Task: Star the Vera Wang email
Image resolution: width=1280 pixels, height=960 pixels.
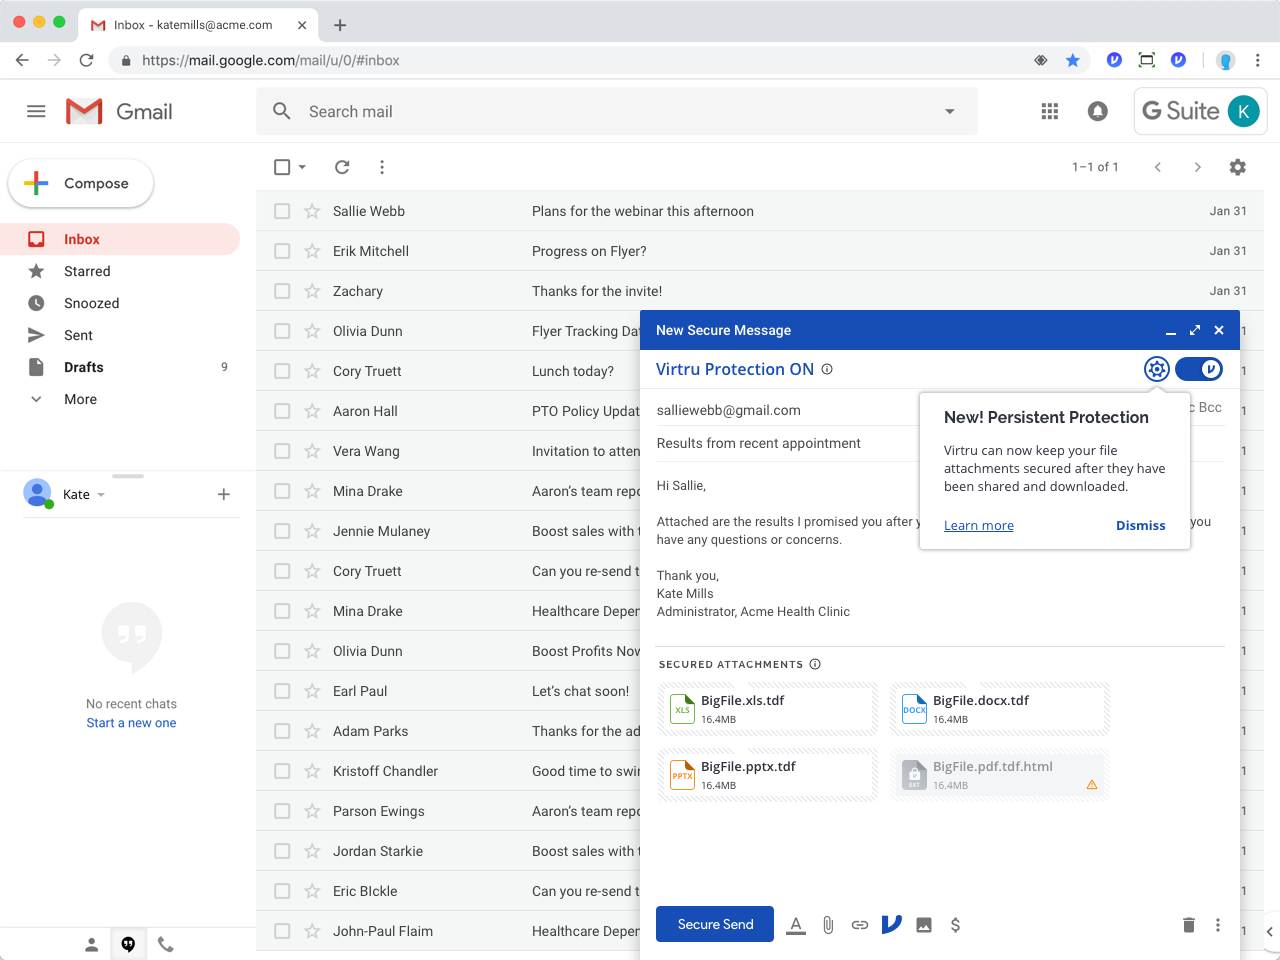Action: (312, 451)
